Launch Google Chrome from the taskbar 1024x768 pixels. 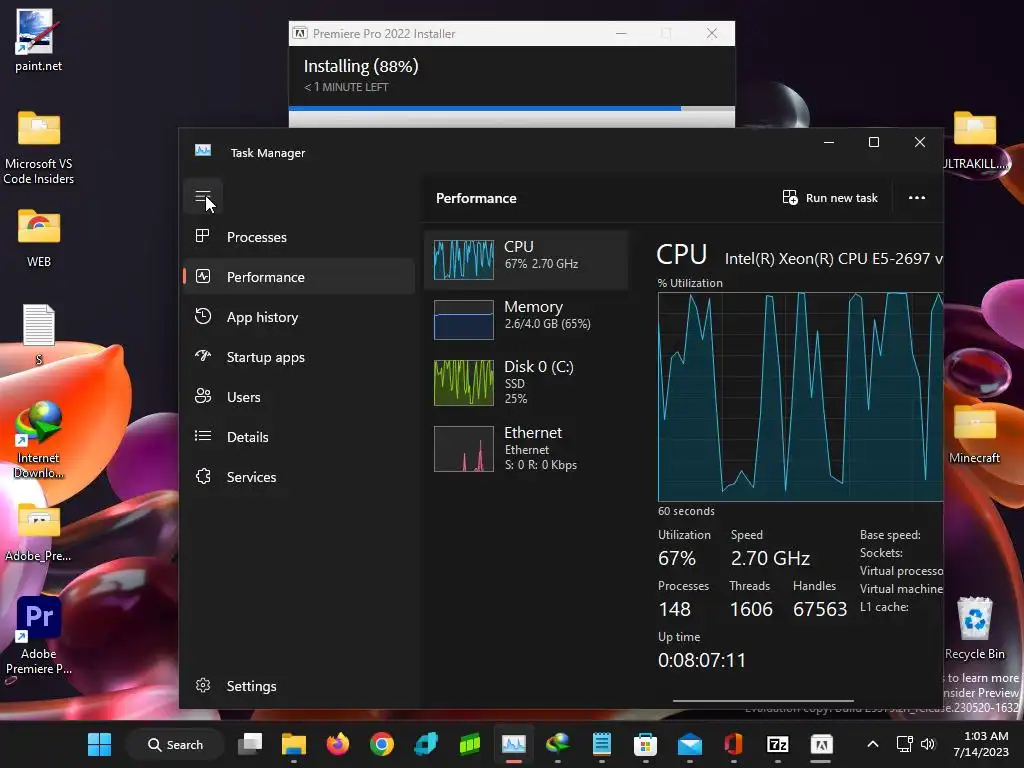click(x=382, y=744)
